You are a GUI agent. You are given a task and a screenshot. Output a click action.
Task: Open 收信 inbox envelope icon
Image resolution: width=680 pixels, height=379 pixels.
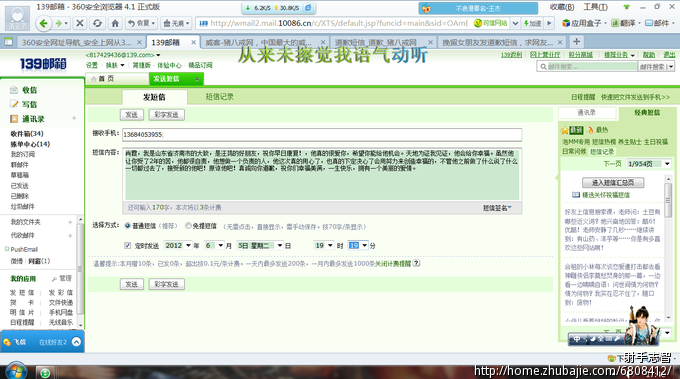coord(14,90)
